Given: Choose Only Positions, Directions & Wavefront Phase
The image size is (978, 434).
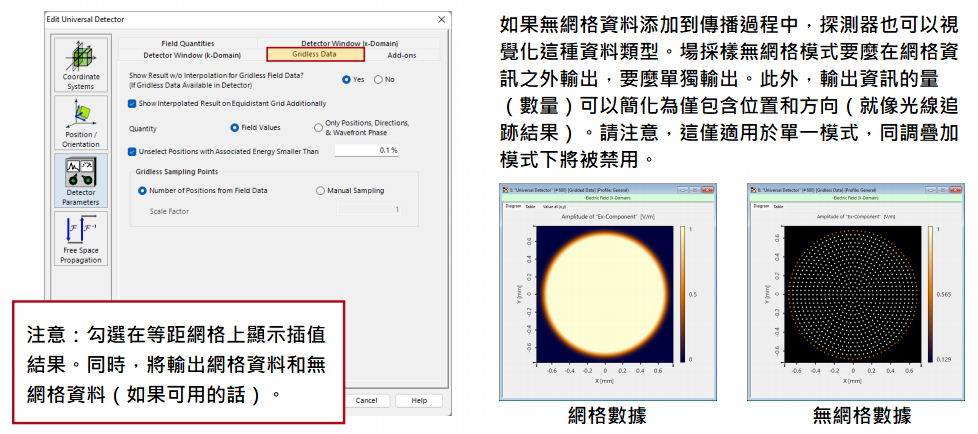Looking at the screenshot, I should 317,127.
